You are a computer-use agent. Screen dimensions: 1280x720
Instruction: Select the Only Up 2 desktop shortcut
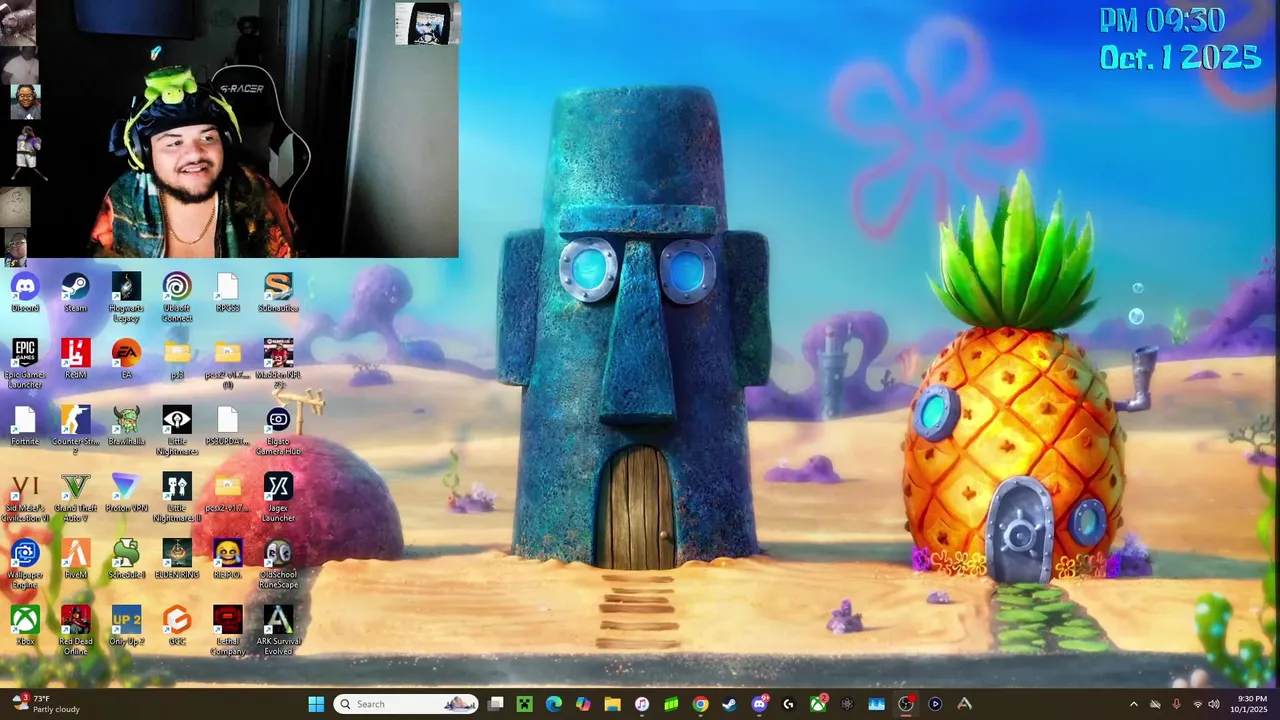click(x=126, y=626)
